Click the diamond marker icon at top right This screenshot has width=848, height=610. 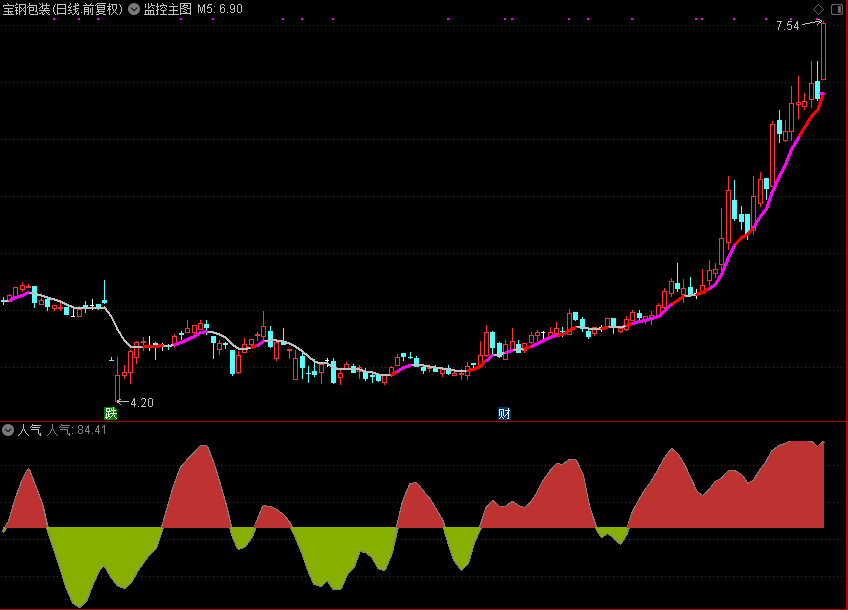818,9
